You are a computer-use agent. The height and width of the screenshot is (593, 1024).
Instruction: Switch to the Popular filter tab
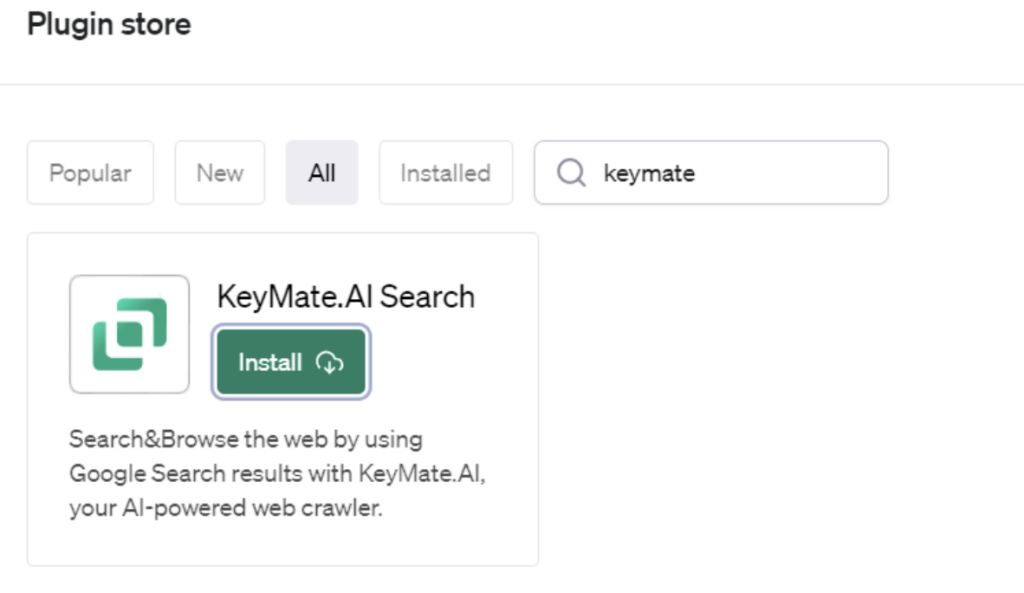tap(90, 173)
